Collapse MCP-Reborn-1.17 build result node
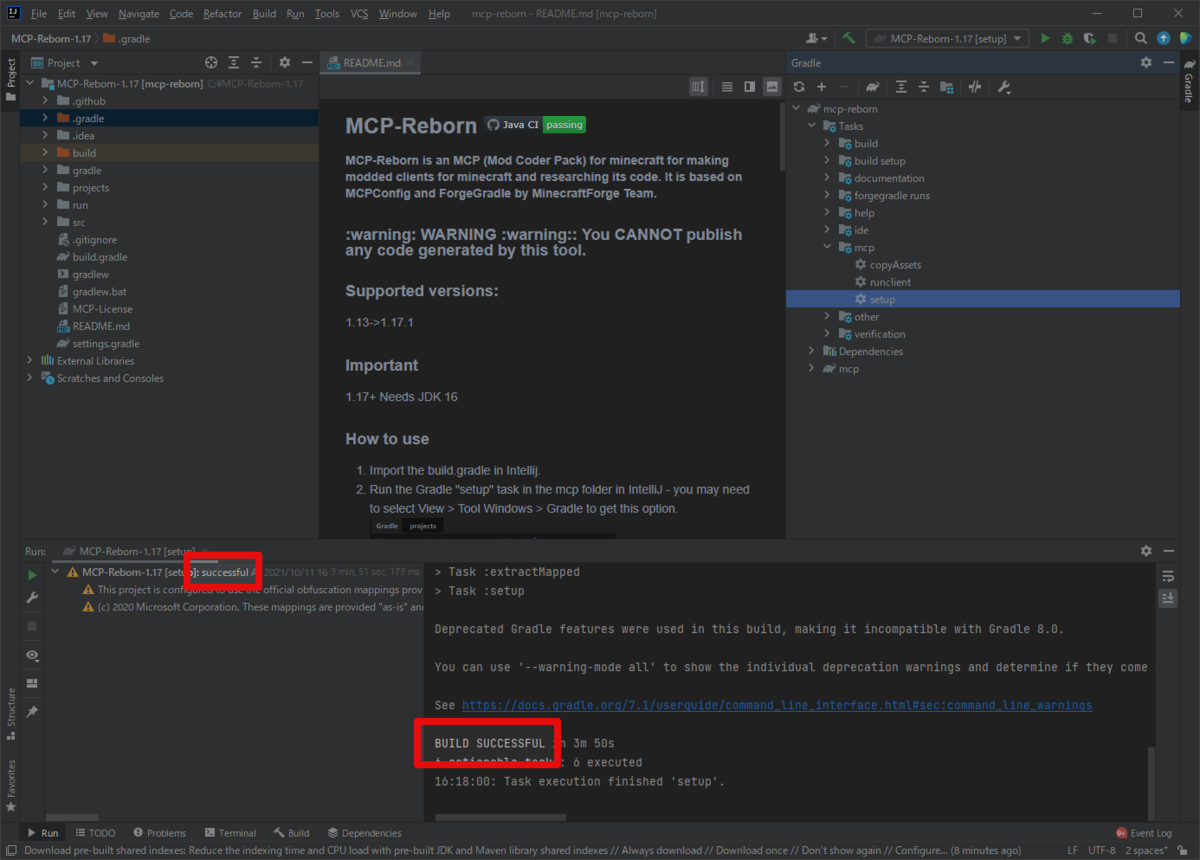The image size is (1200, 860). [54, 572]
